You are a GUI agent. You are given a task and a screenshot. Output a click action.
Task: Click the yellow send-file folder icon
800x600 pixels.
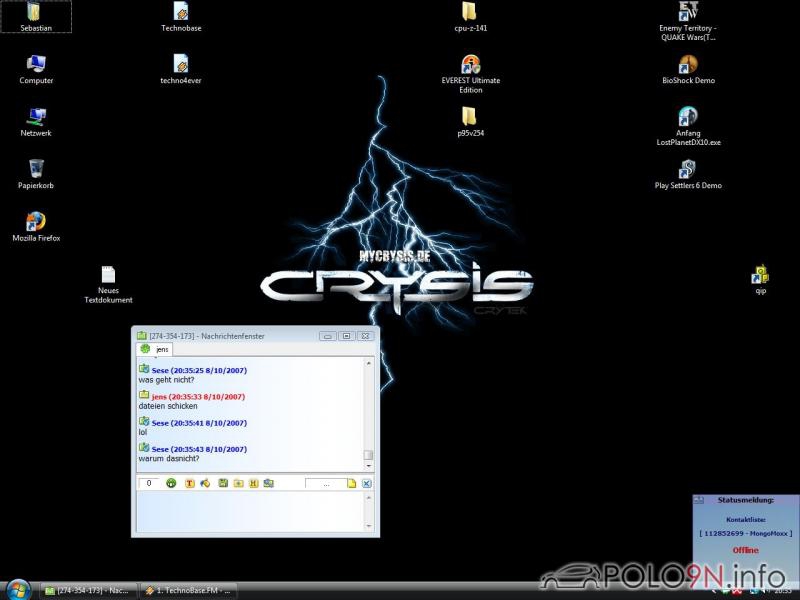tap(238, 483)
